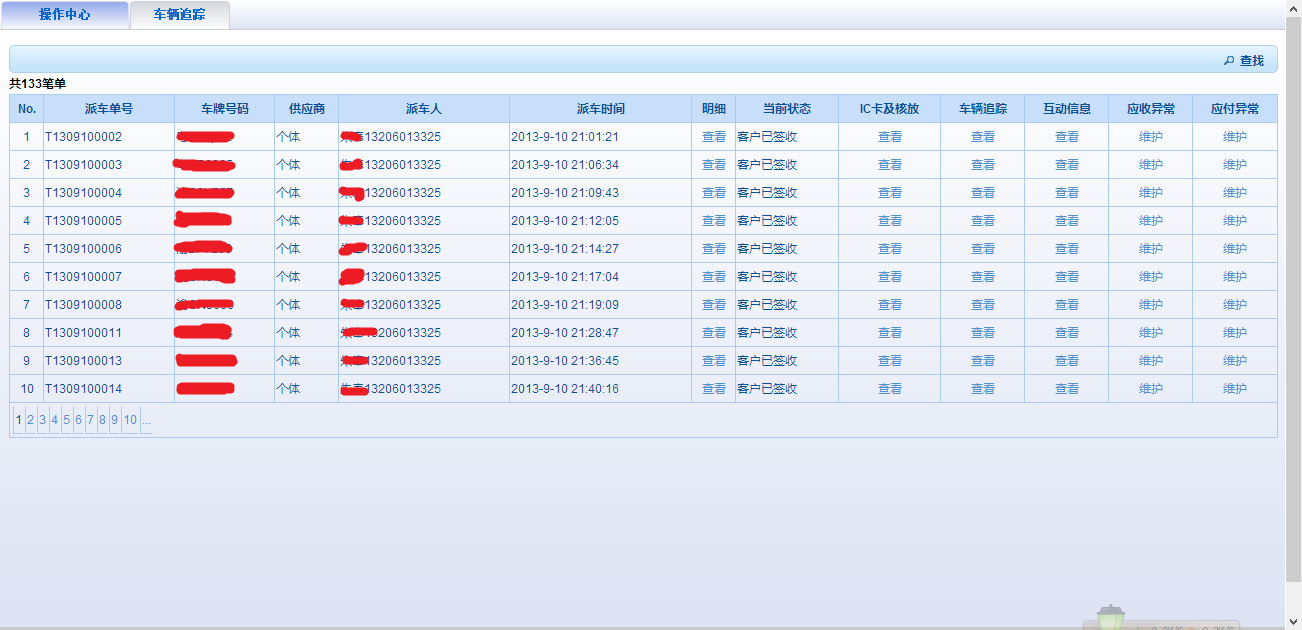
Task: Go to page 10 of results
Action: coord(130,420)
